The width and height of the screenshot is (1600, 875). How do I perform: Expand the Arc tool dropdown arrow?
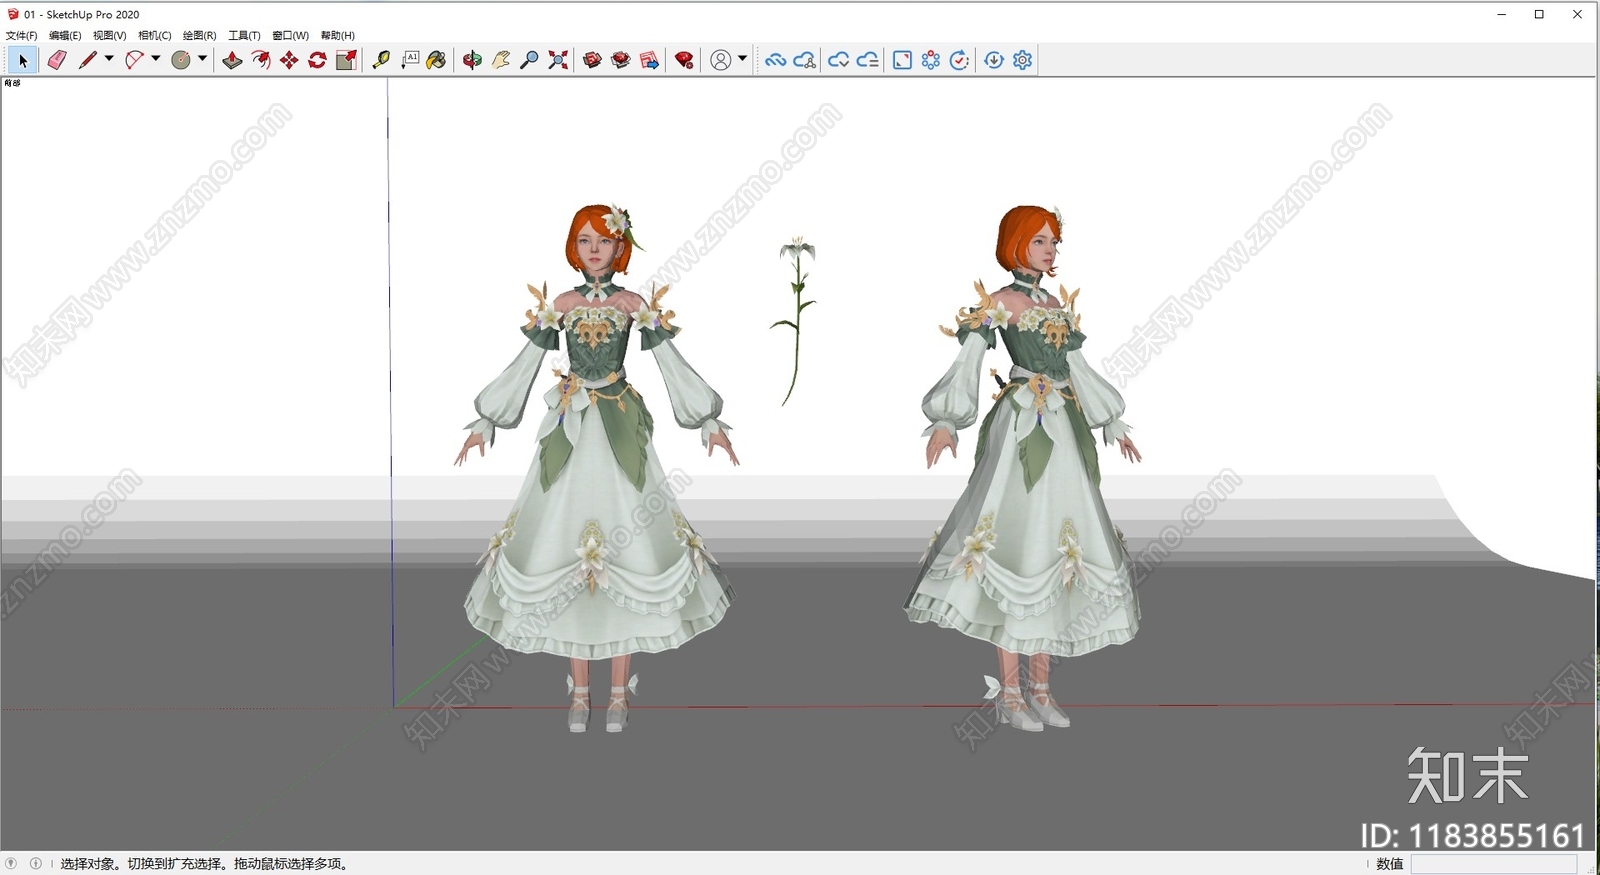156,59
